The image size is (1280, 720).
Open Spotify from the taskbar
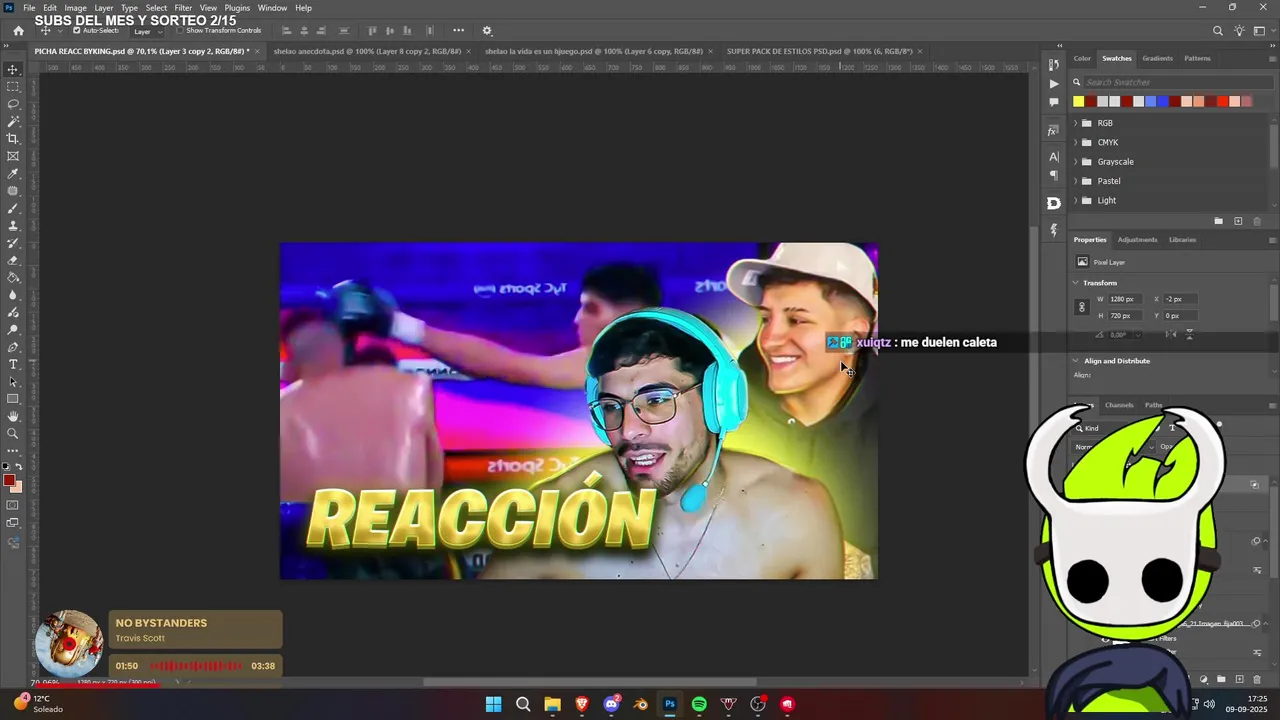(x=699, y=704)
